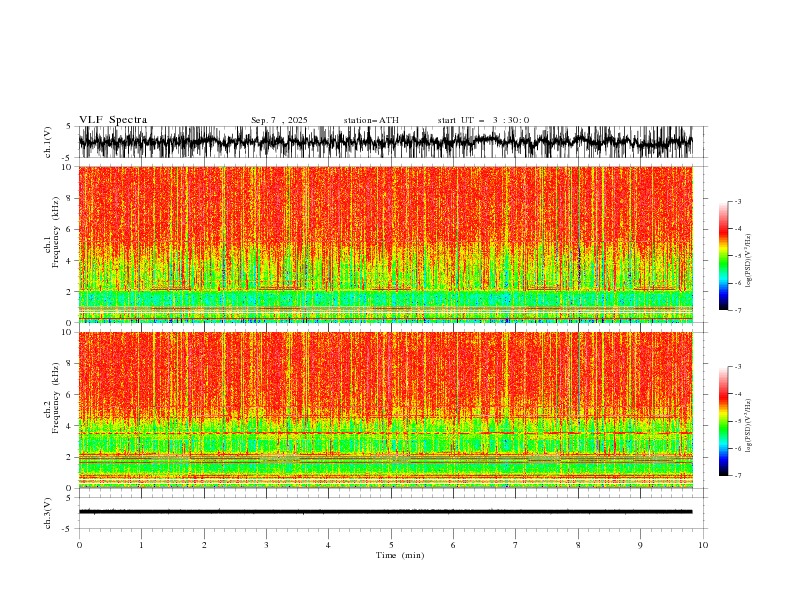Click tick label "9" on the Time axis
The image size is (792, 612).
point(640,545)
